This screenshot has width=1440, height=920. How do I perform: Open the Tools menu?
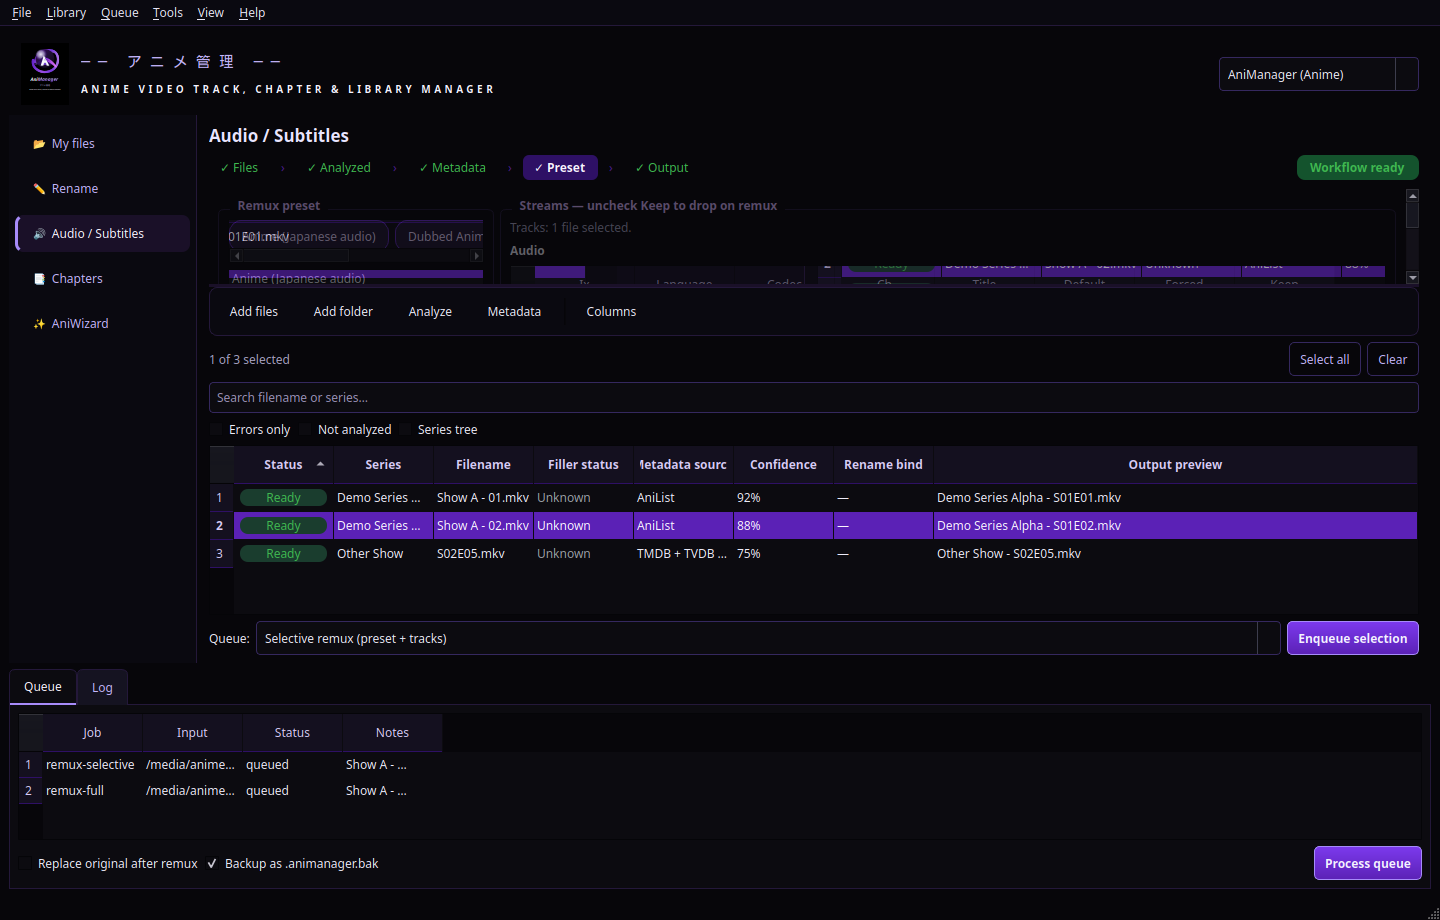(168, 13)
